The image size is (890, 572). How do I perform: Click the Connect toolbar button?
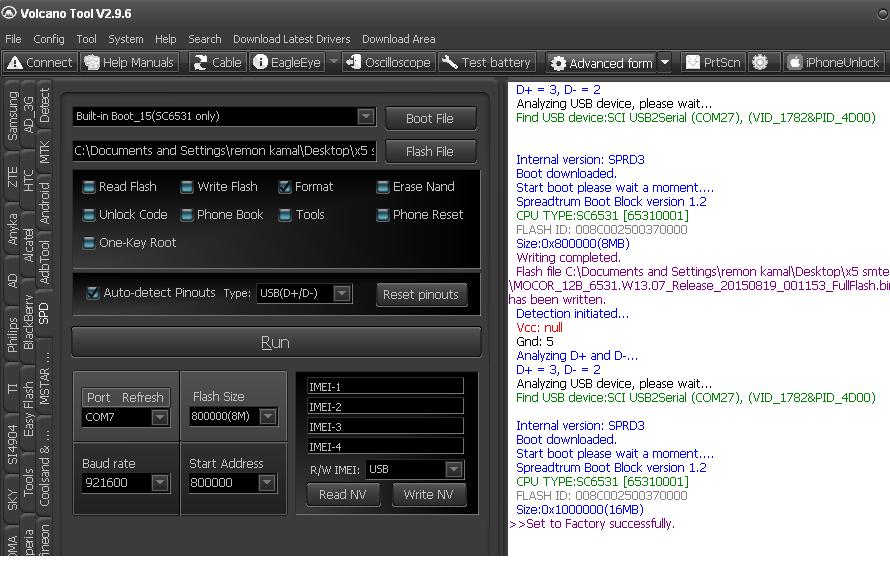(40, 62)
